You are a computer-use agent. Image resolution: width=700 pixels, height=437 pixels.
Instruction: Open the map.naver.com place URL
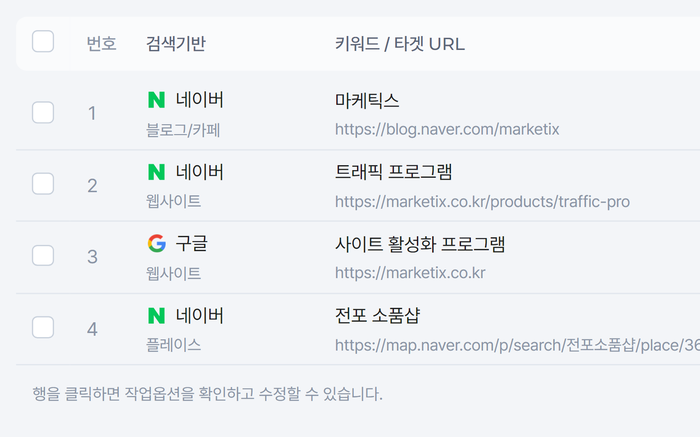coord(517,345)
